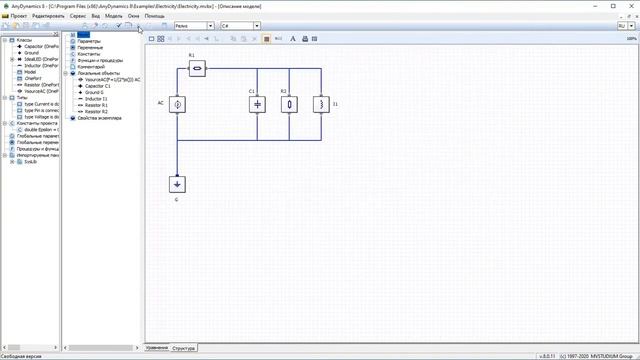
Task: Open the Вид menu
Action: click(x=96, y=16)
